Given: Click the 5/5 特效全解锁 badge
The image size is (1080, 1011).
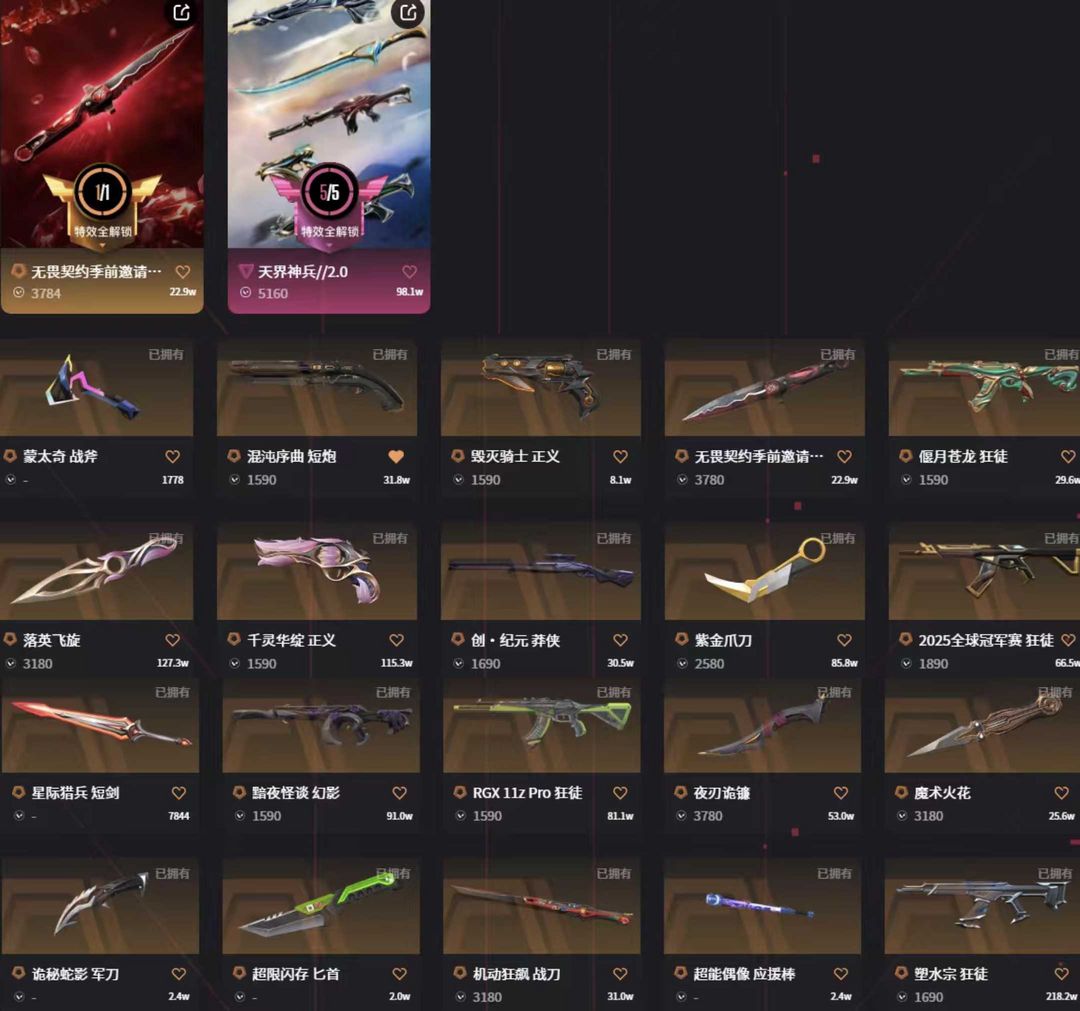Looking at the screenshot, I should [329, 202].
